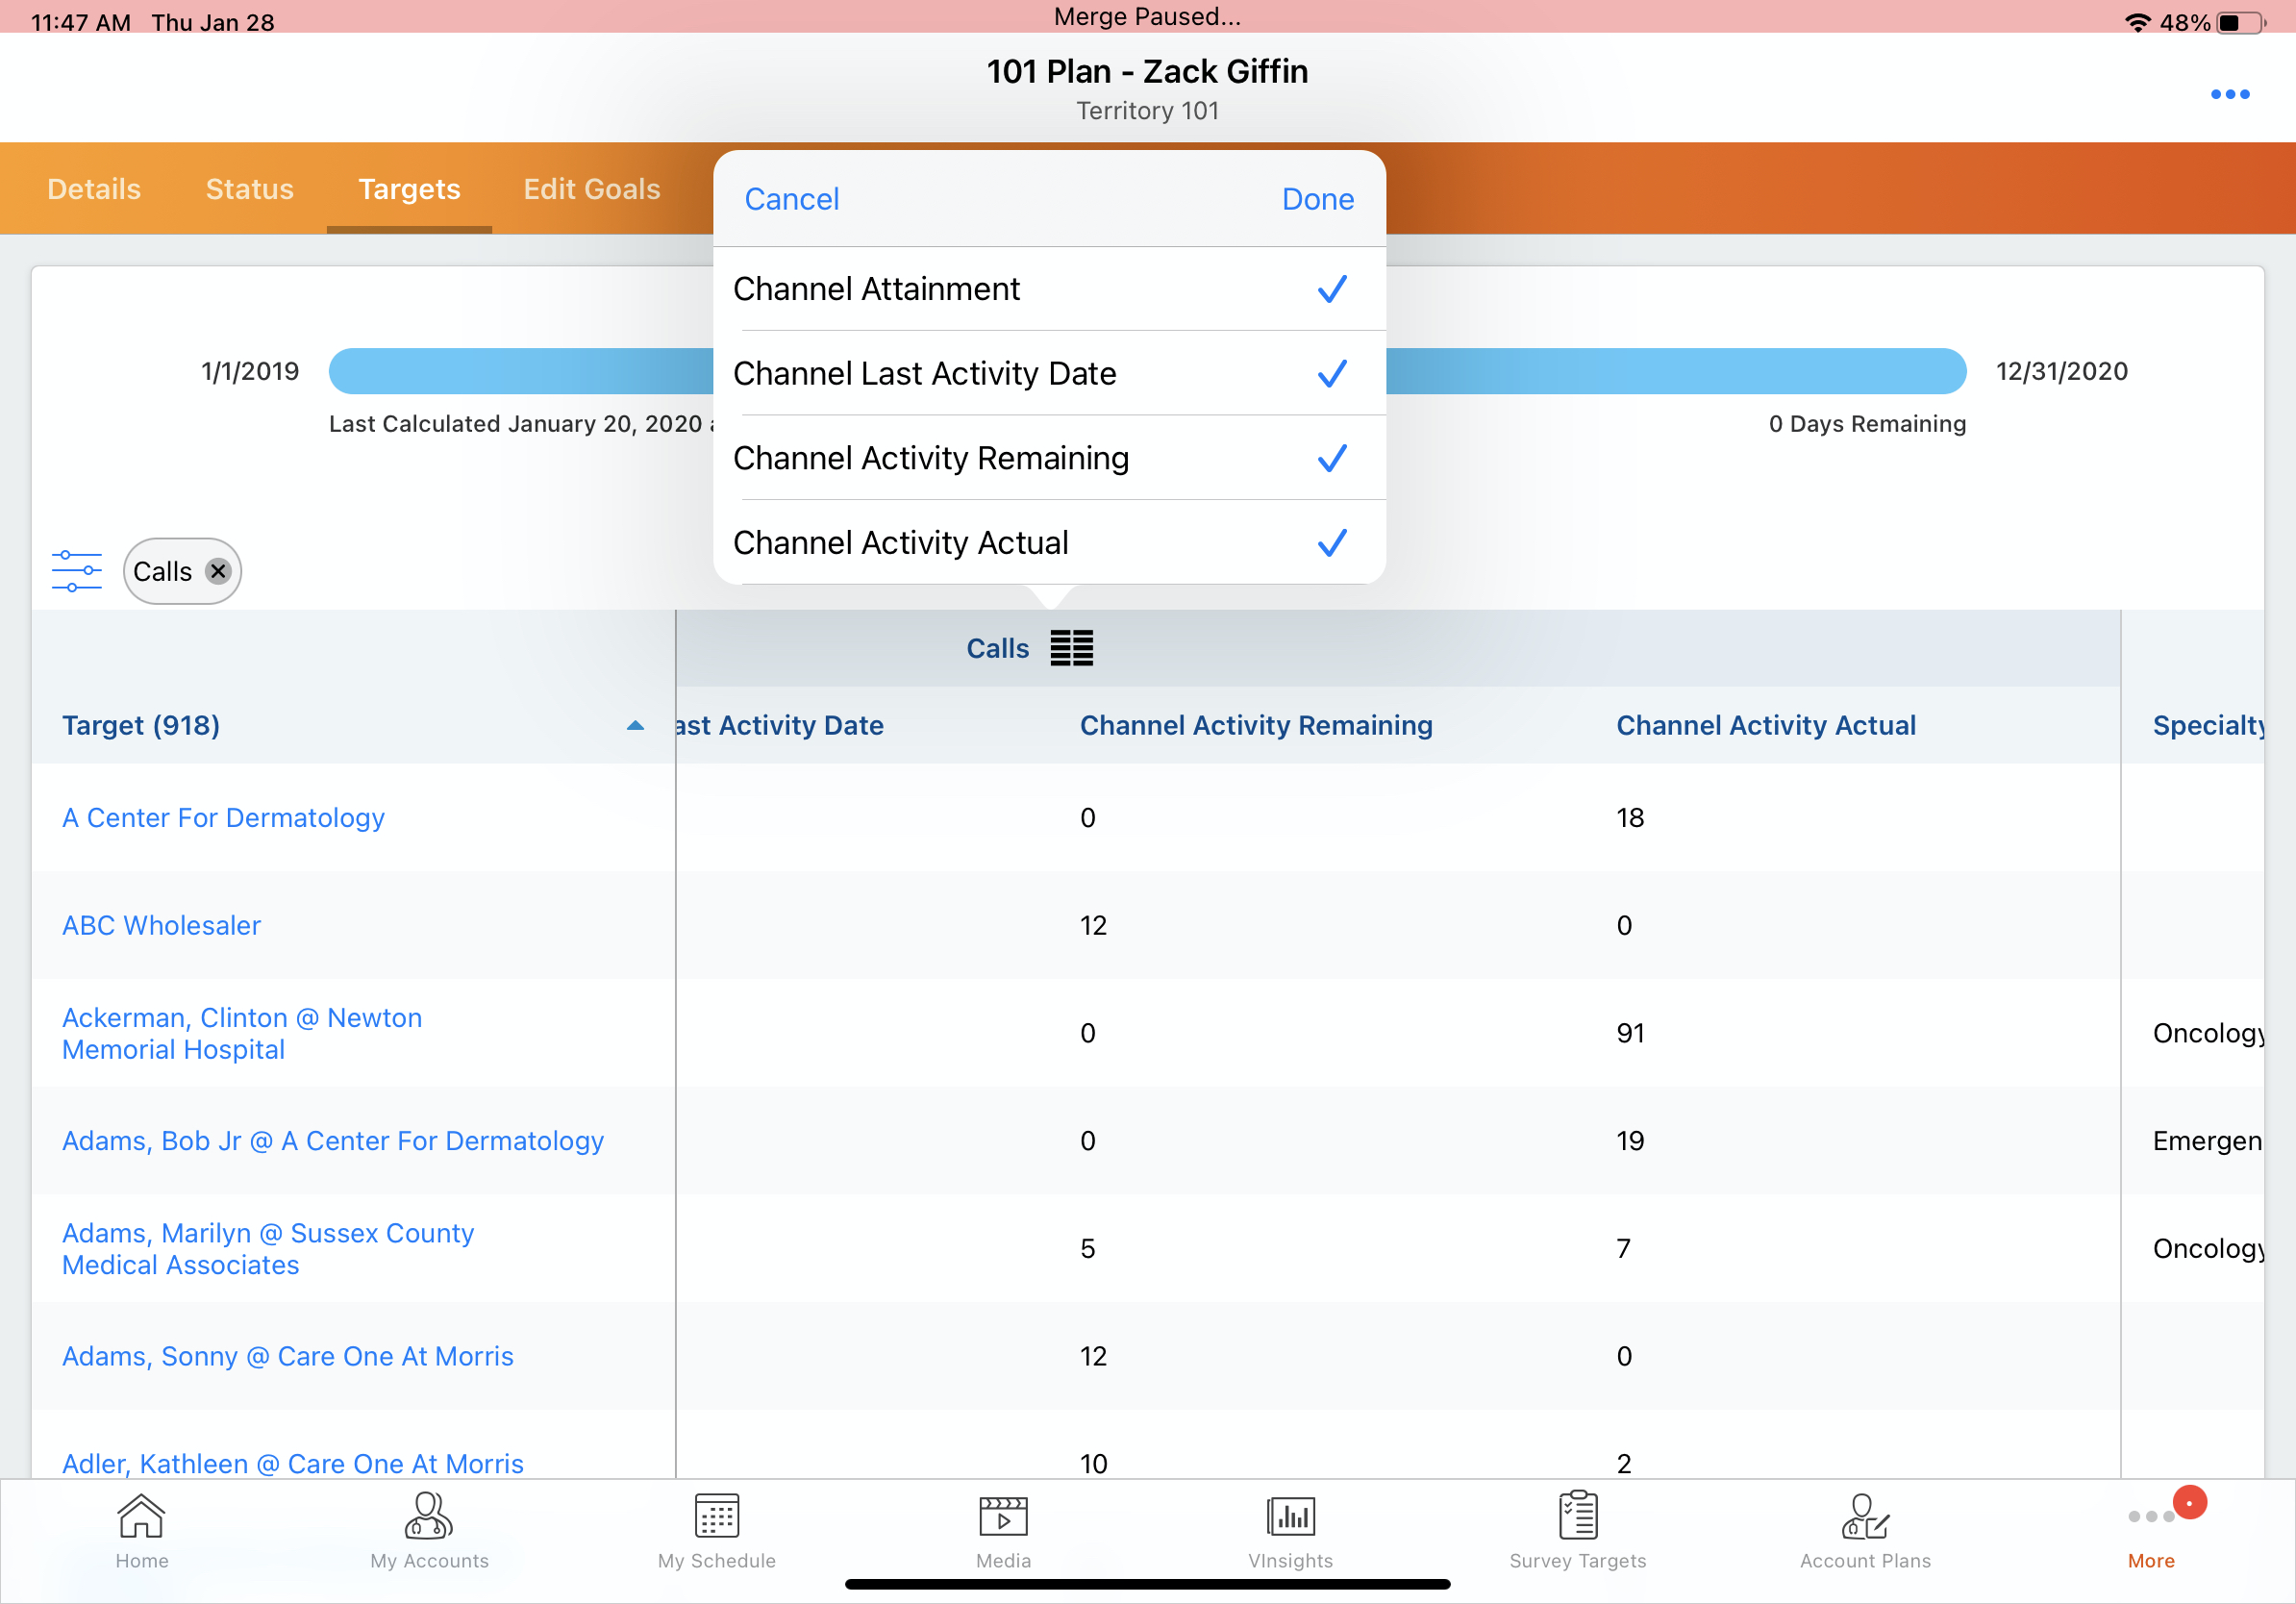Tap Done in column popover
2296x1604 pixels.
[1317, 199]
